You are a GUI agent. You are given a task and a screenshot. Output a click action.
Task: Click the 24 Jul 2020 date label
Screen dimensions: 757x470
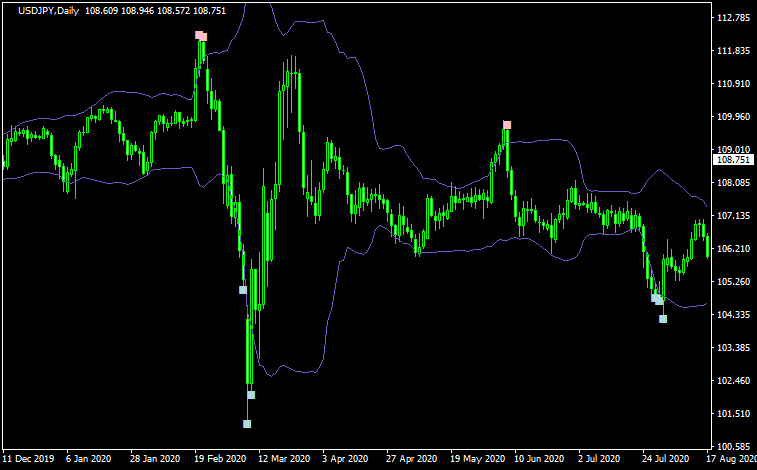664,460
